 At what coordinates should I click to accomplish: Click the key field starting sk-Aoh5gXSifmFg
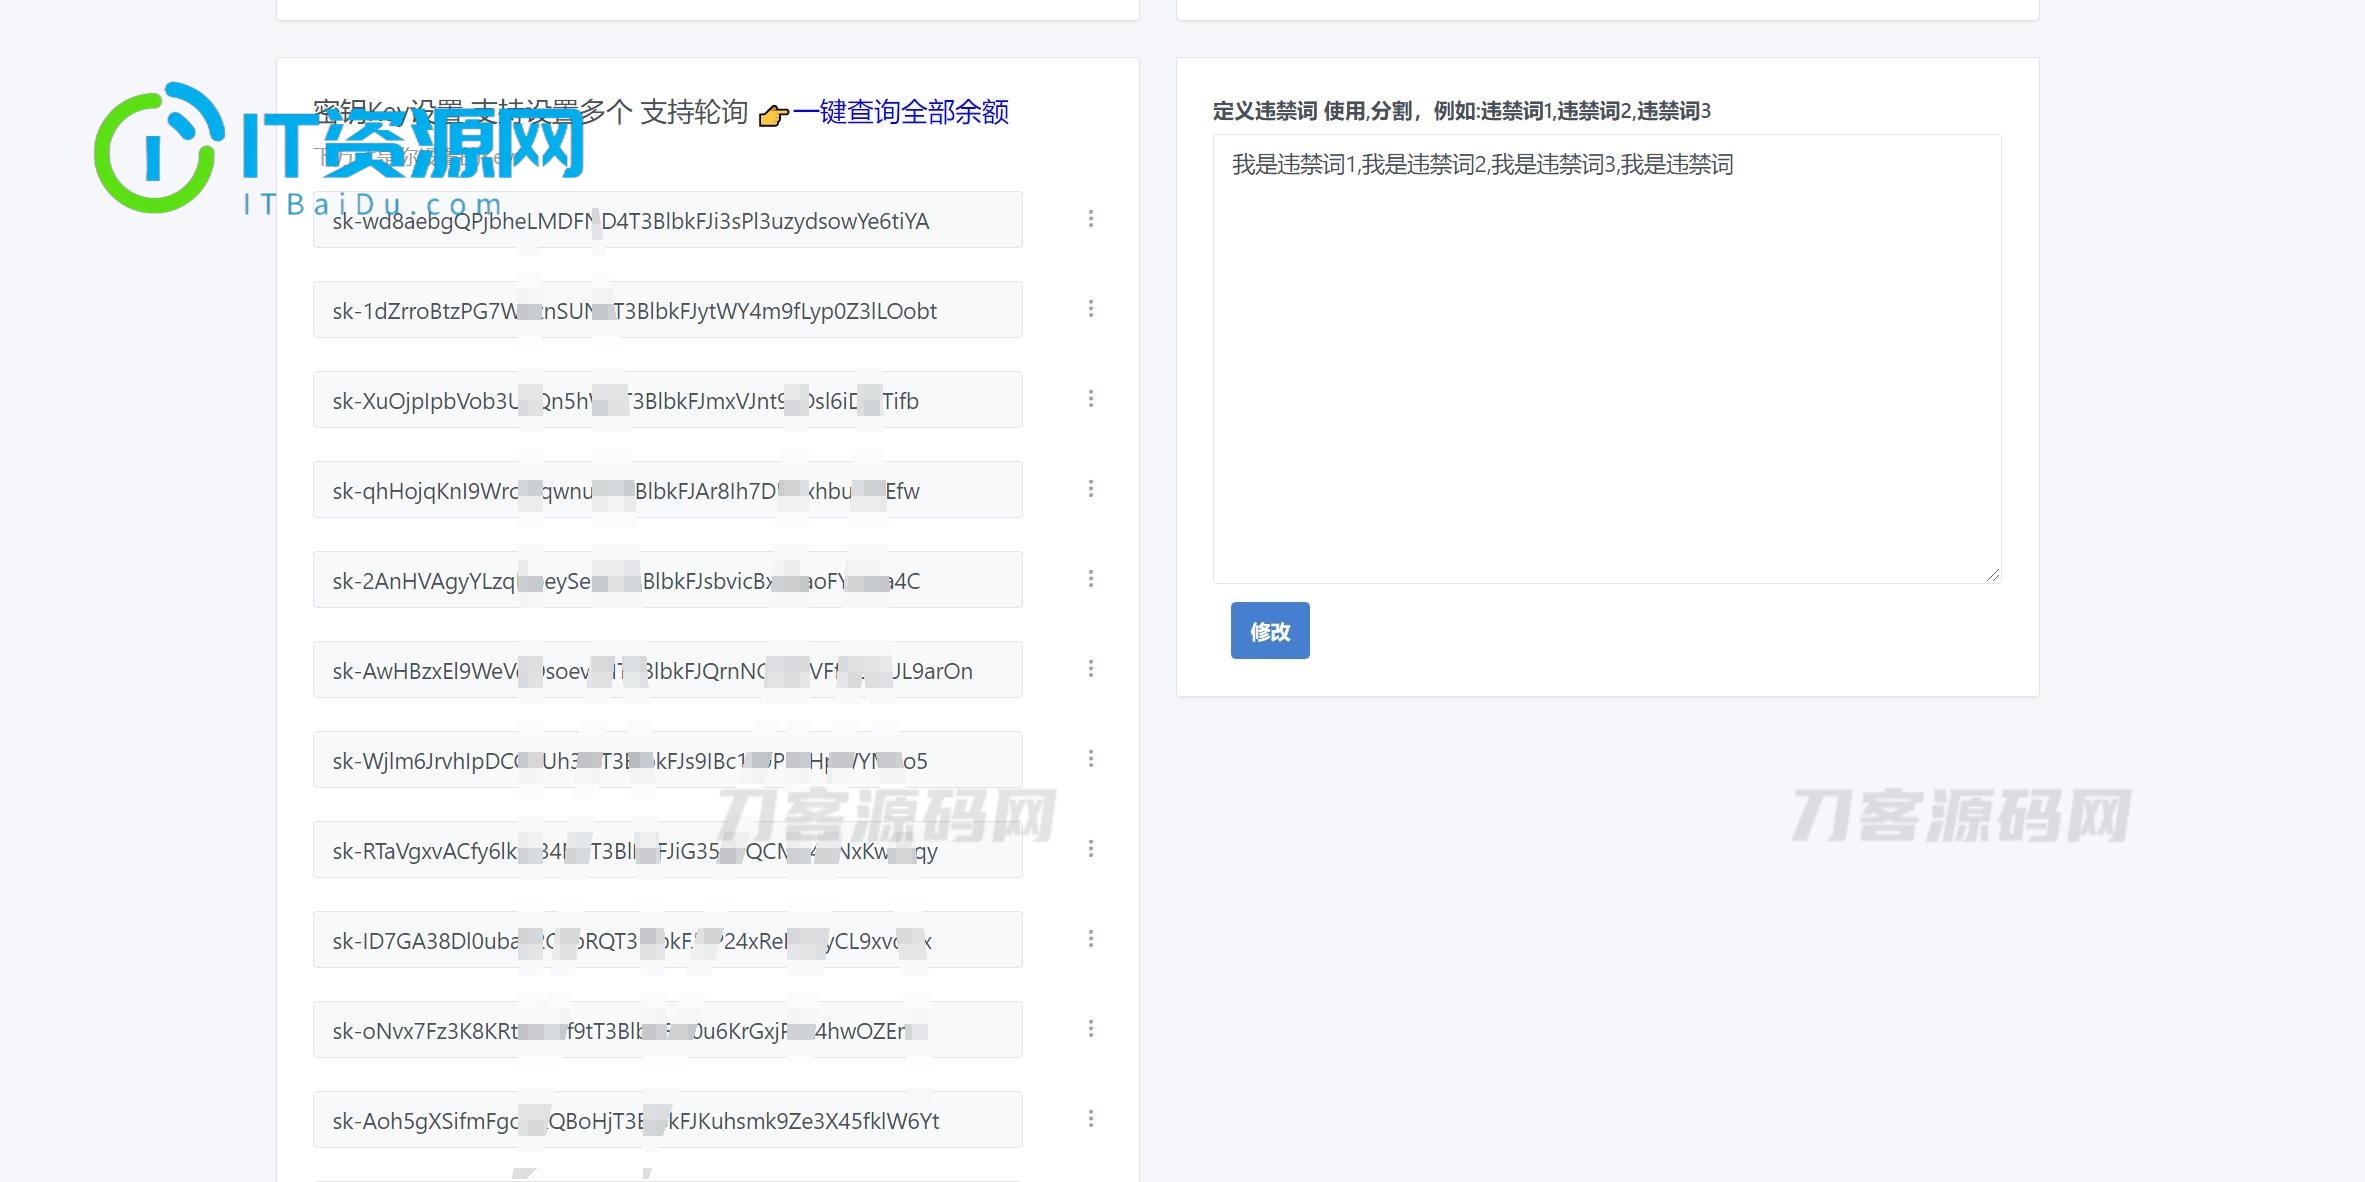[668, 1120]
